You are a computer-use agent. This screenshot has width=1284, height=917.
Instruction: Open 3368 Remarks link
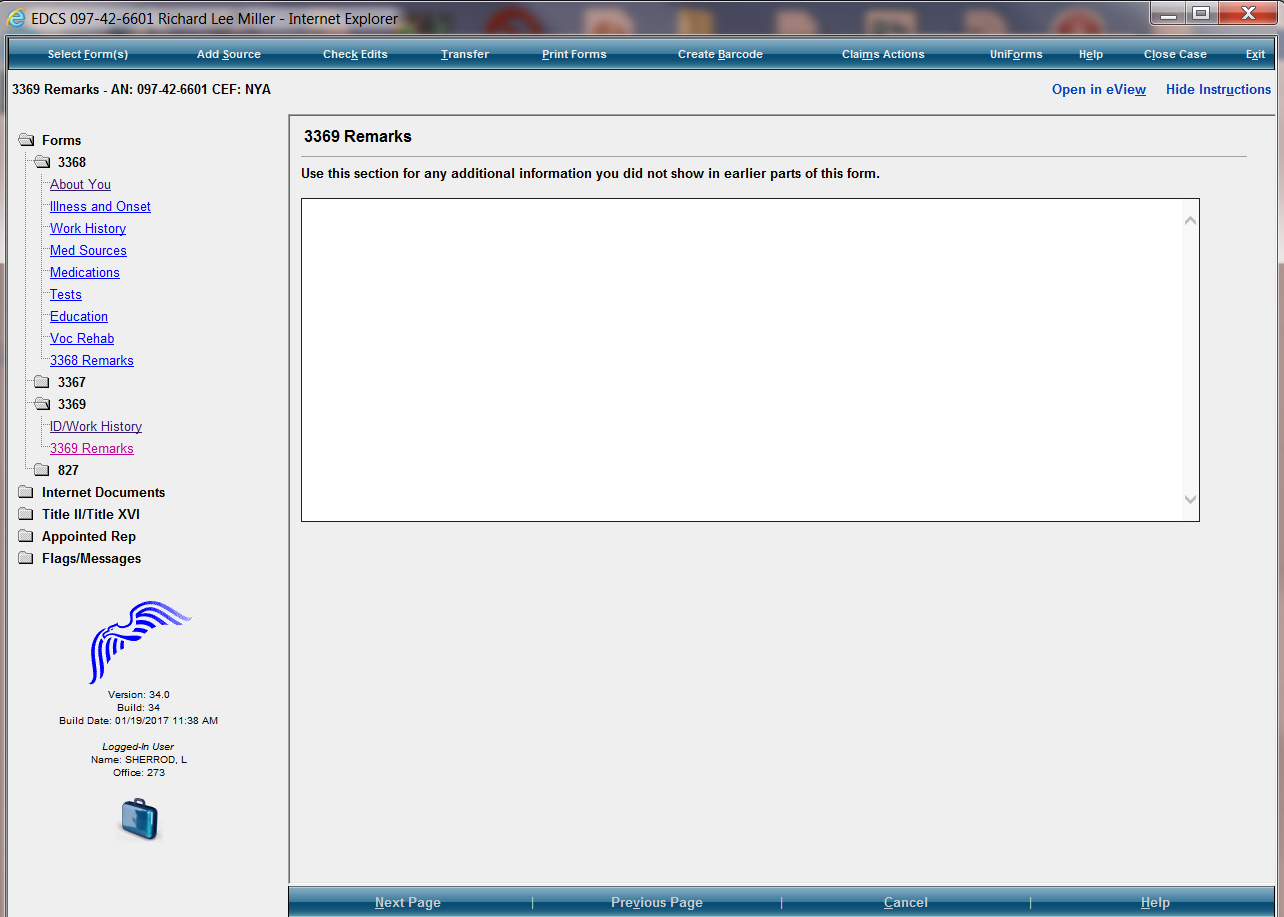tap(92, 360)
